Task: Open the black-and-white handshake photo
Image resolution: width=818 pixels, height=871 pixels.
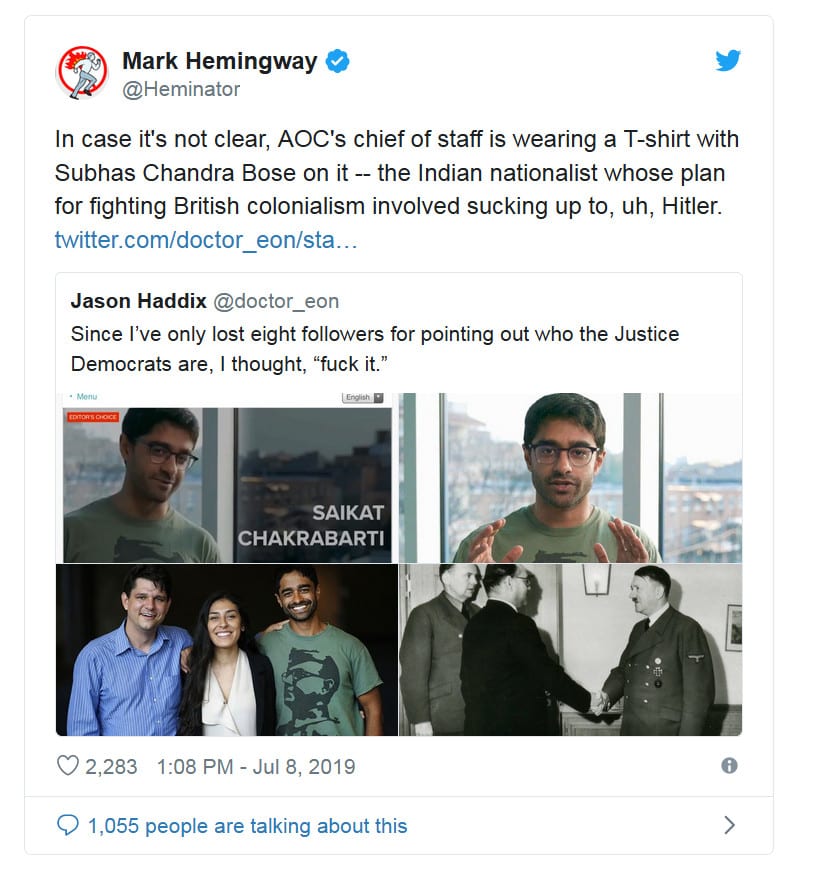Action: (x=570, y=650)
